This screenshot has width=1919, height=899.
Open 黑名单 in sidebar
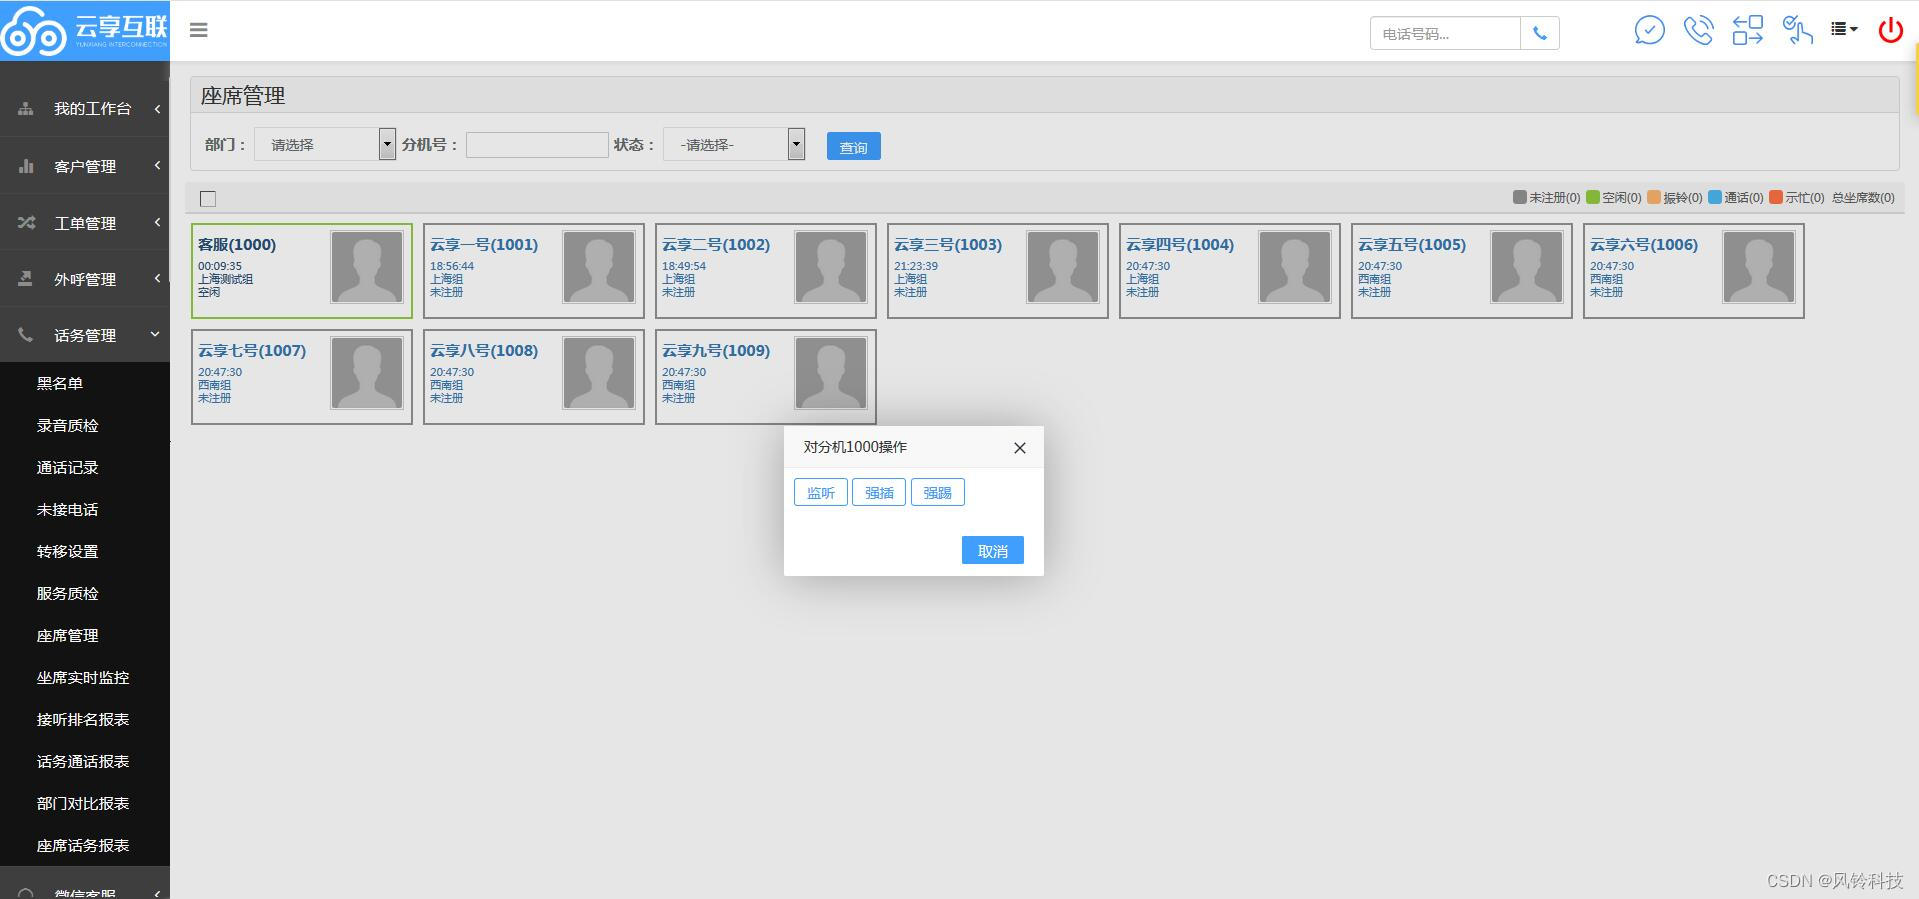click(60, 383)
